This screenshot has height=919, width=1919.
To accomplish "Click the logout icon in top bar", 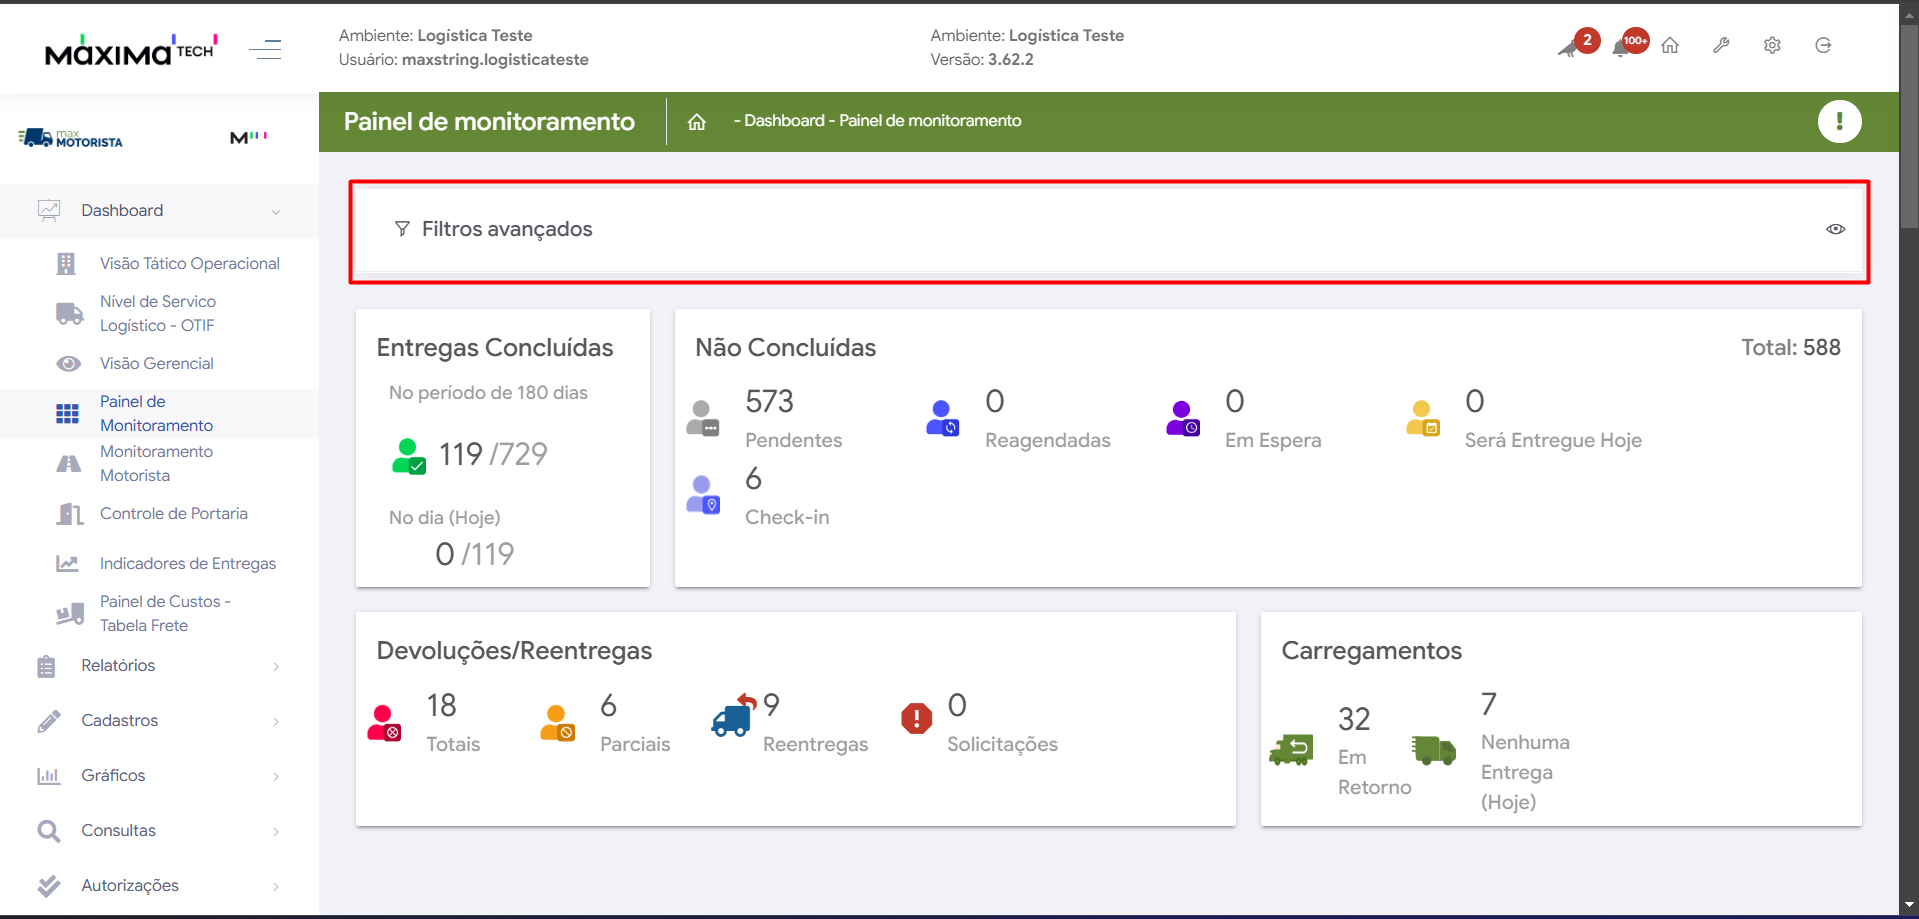I will coord(1823,45).
